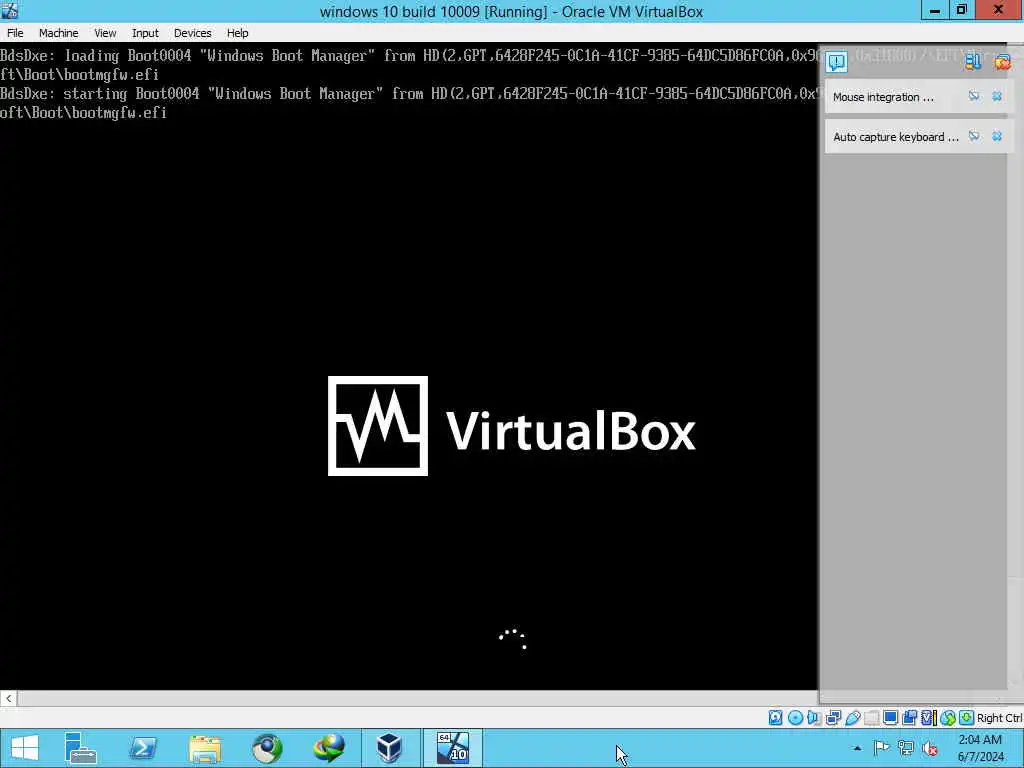Image resolution: width=1024 pixels, height=768 pixels.
Task: Click the optical disc status icon
Action: coord(795,718)
